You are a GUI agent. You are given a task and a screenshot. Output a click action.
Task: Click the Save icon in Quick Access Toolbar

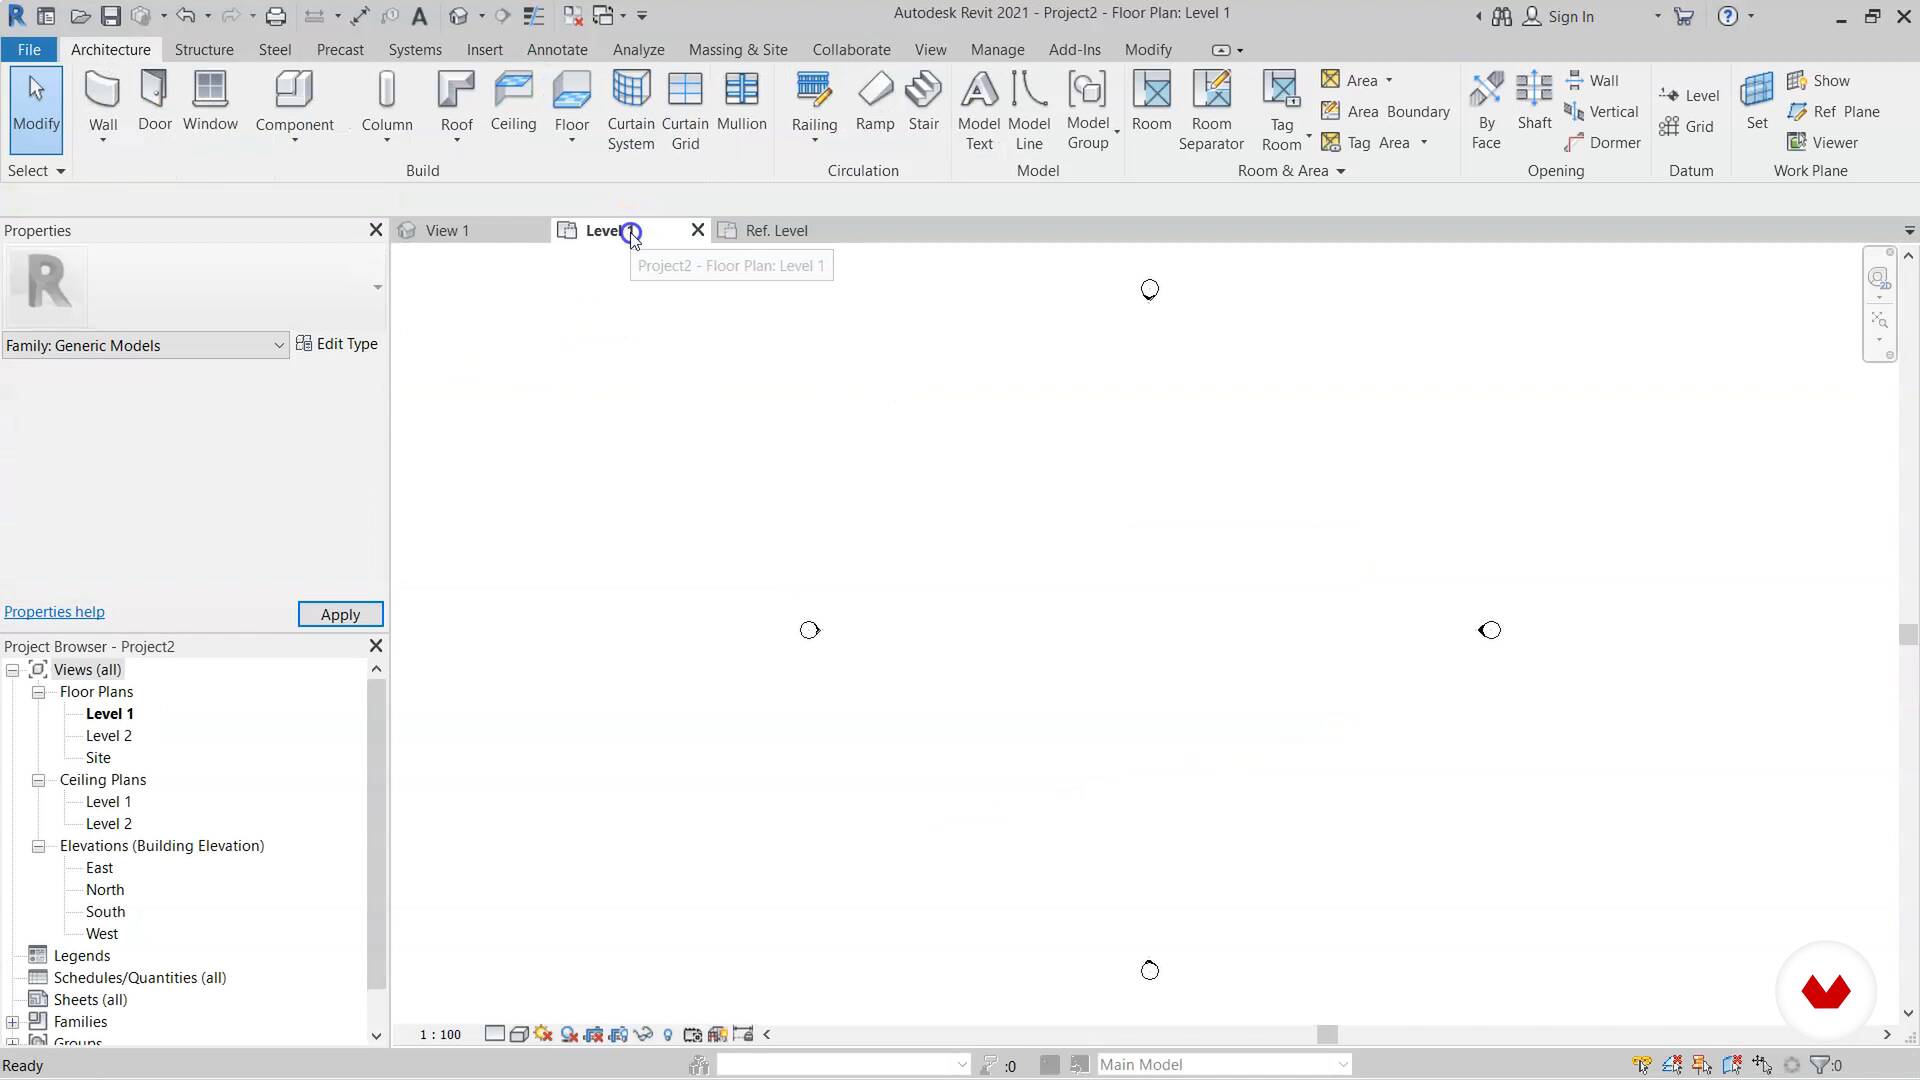click(111, 16)
